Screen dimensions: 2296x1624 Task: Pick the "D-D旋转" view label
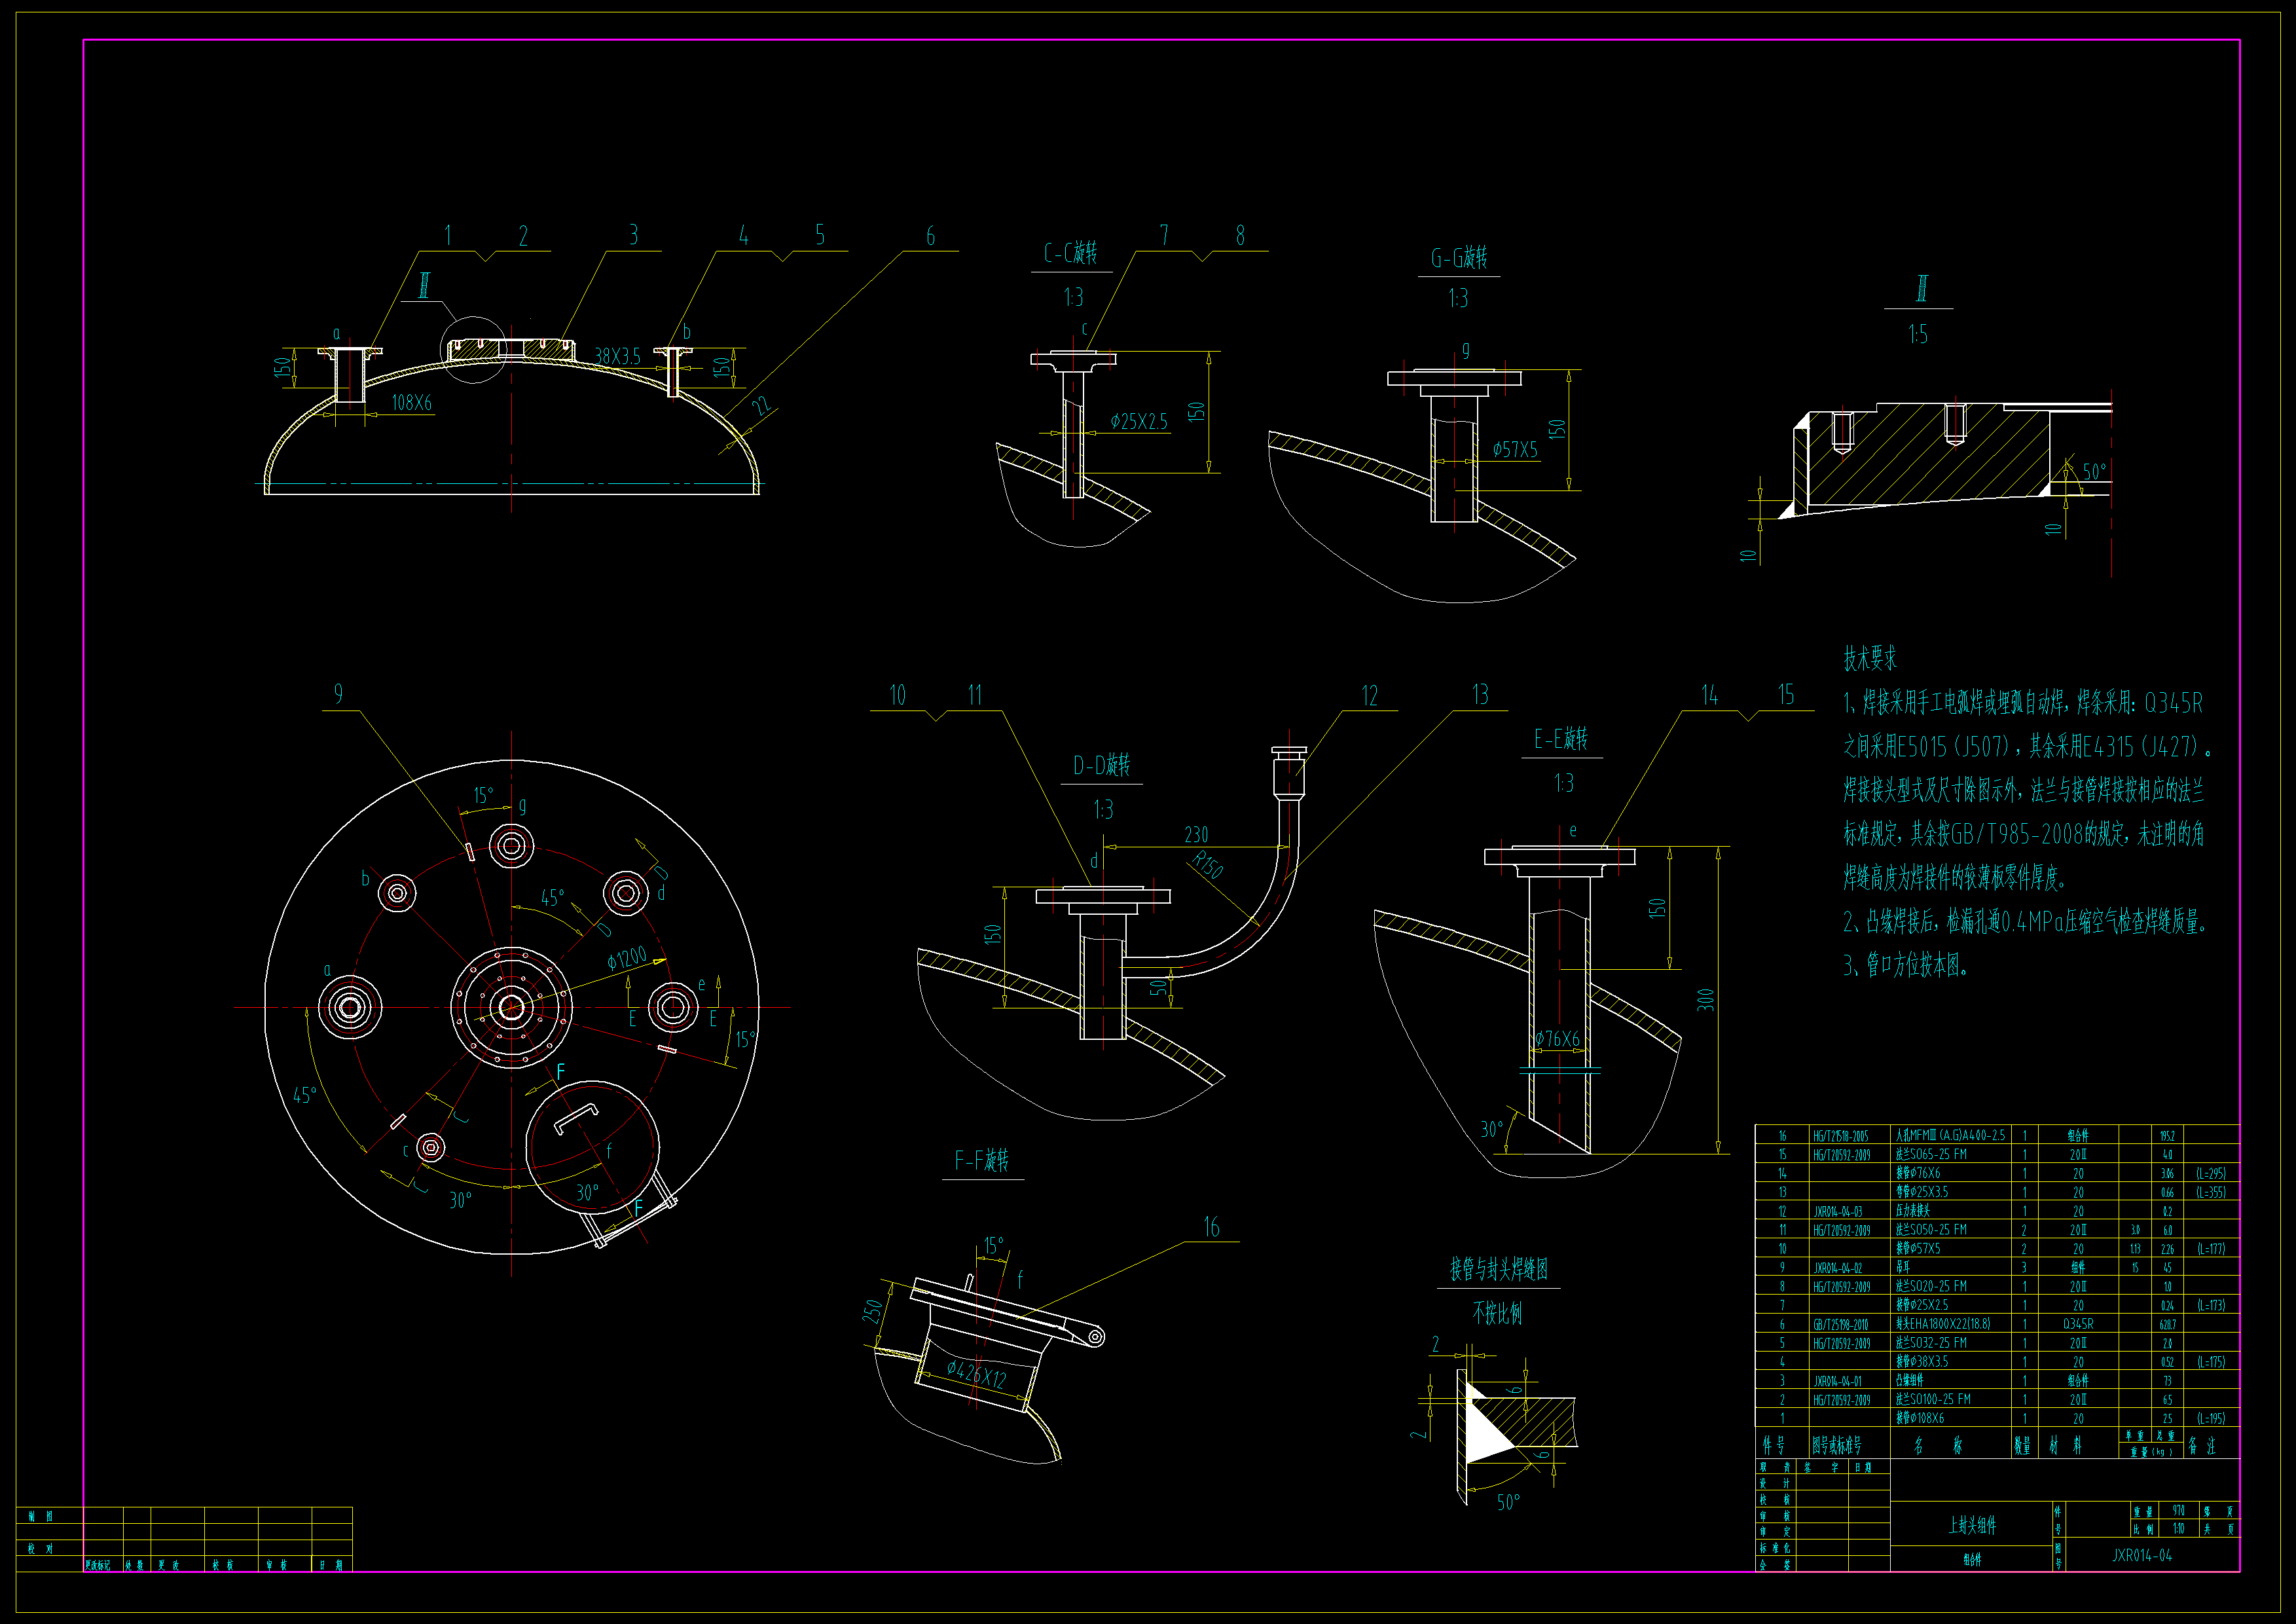(x=1102, y=765)
